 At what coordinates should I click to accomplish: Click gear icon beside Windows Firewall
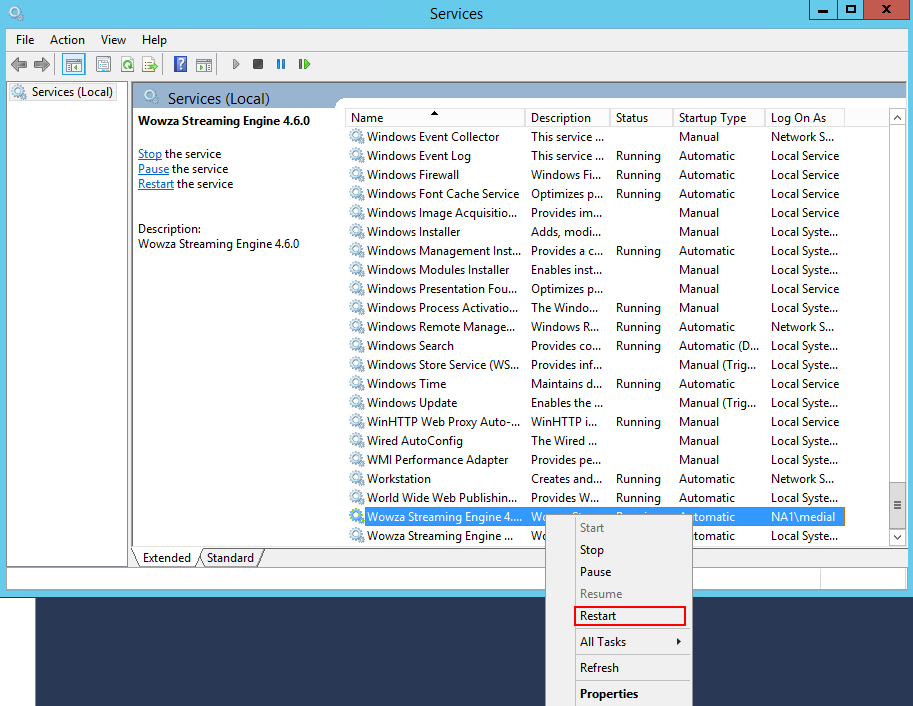click(356, 174)
